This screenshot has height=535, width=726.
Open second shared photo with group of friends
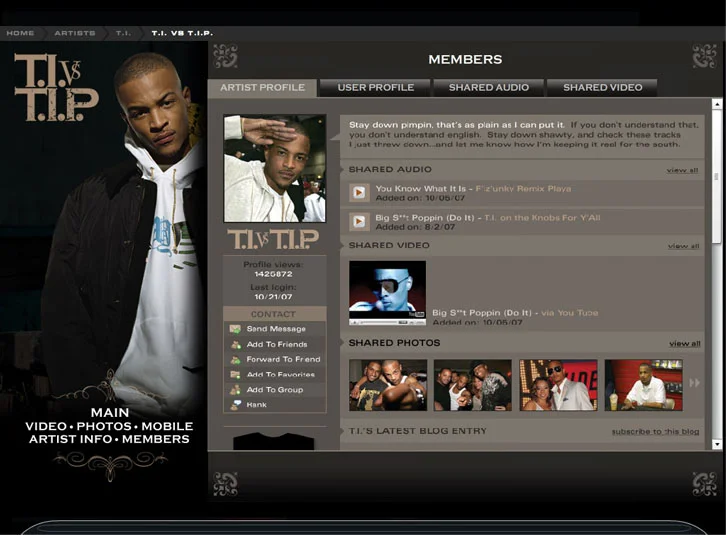(x=473, y=385)
